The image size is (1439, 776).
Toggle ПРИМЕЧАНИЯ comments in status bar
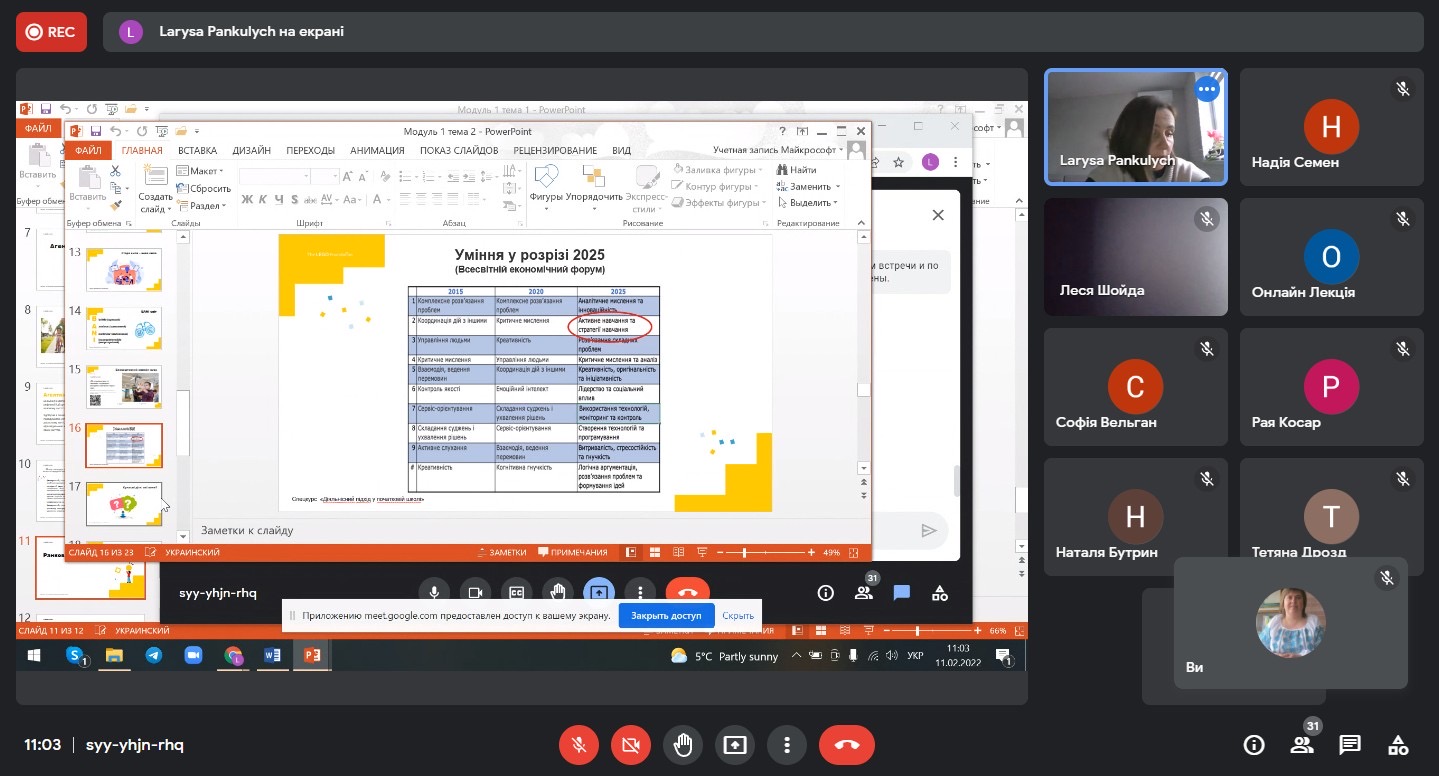click(573, 552)
